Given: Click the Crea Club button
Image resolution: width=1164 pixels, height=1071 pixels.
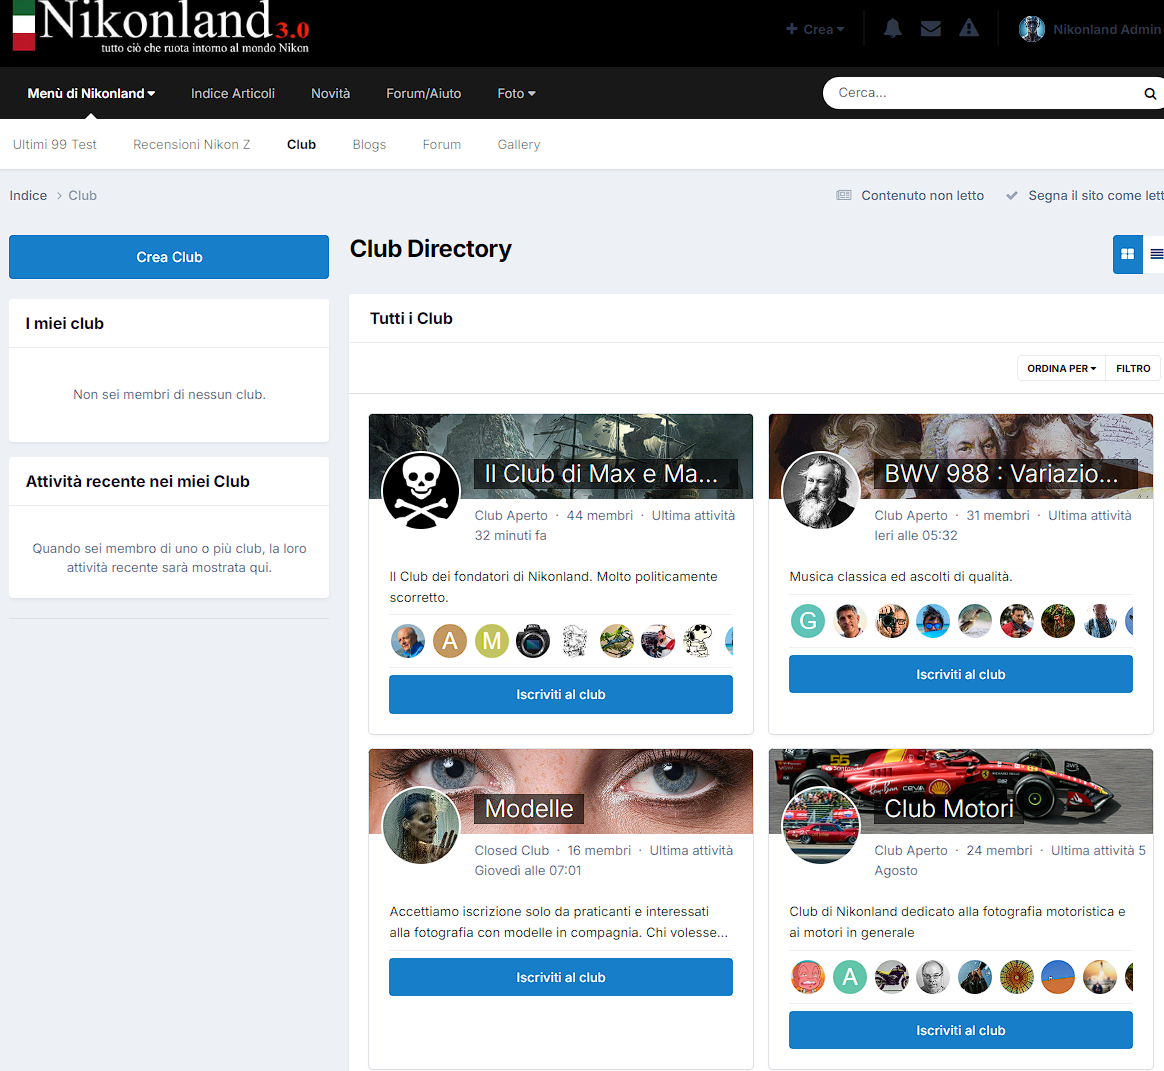Looking at the screenshot, I should (169, 257).
